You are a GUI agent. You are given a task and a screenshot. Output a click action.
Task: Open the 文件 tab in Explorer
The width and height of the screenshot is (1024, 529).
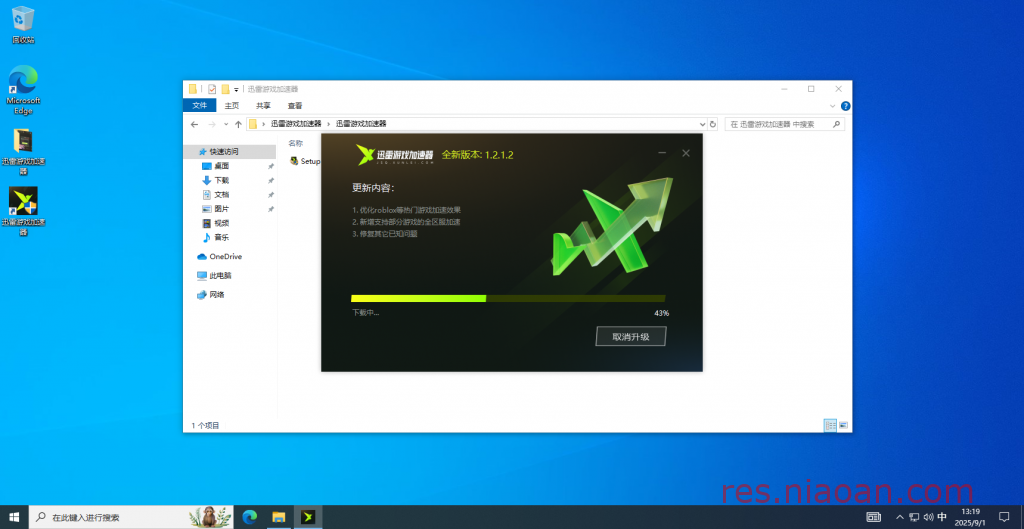pos(200,106)
